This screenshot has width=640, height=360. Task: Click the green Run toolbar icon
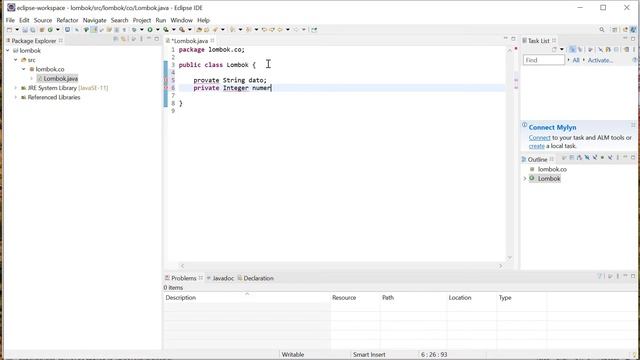(x=150, y=30)
